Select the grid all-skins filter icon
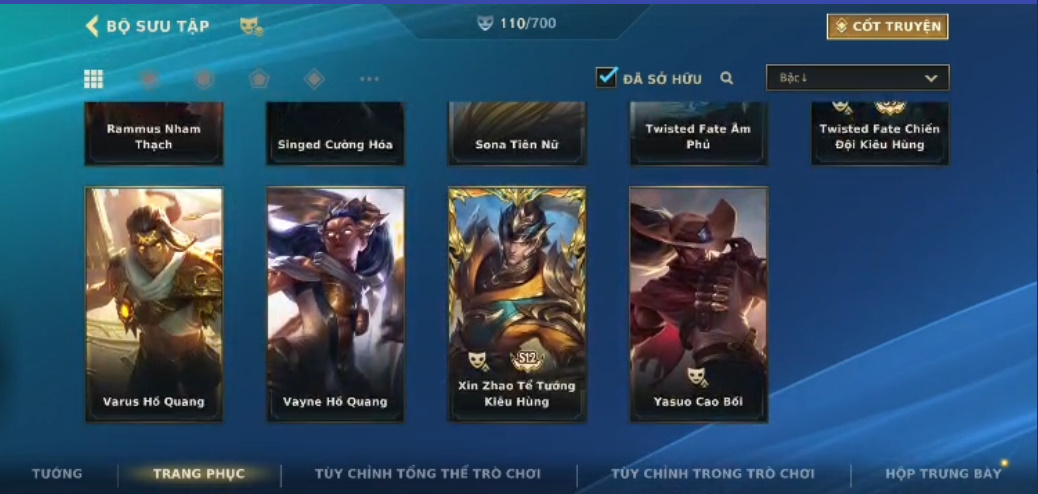Viewport: 1038px width, 494px height. pyautogui.click(x=93, y=79)
